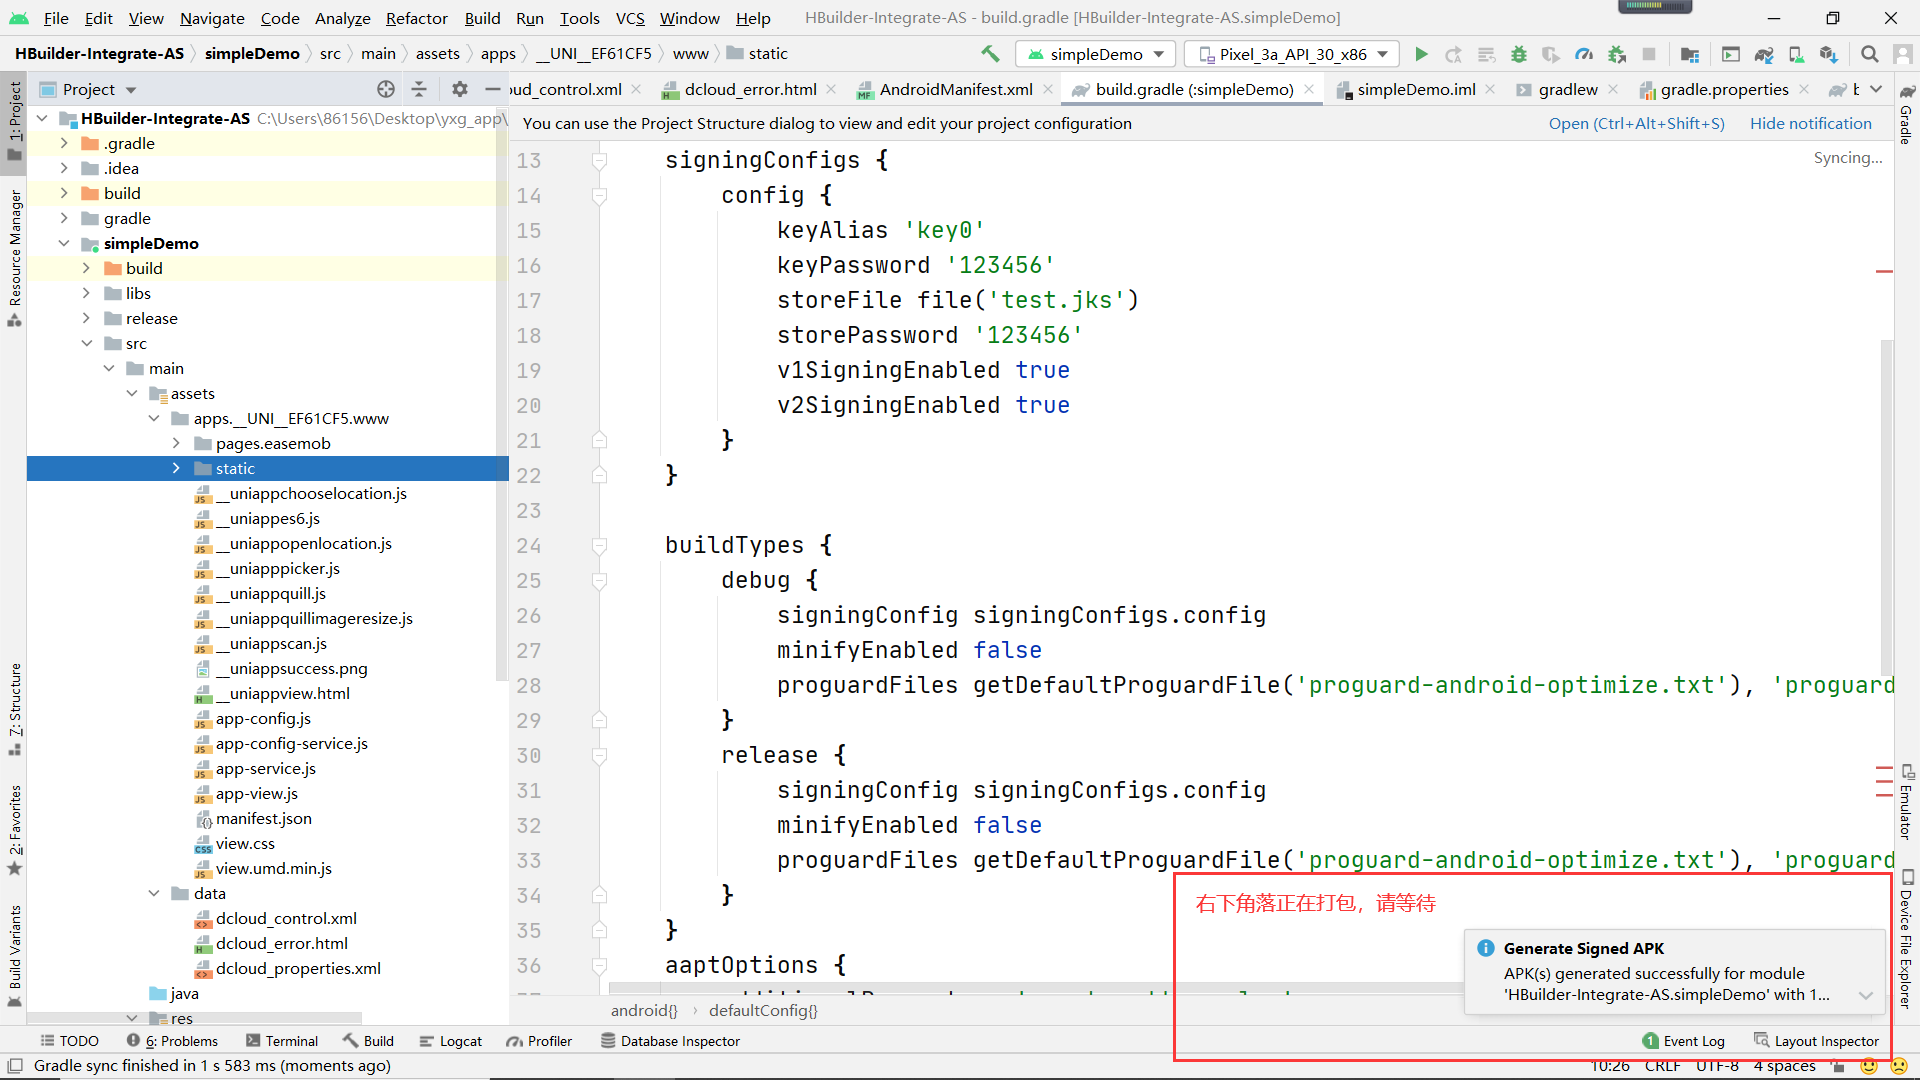Open the Pixel_3a_API_30_x86 device dropdown
The image size is (1920, 1080).
[1293, 54]
